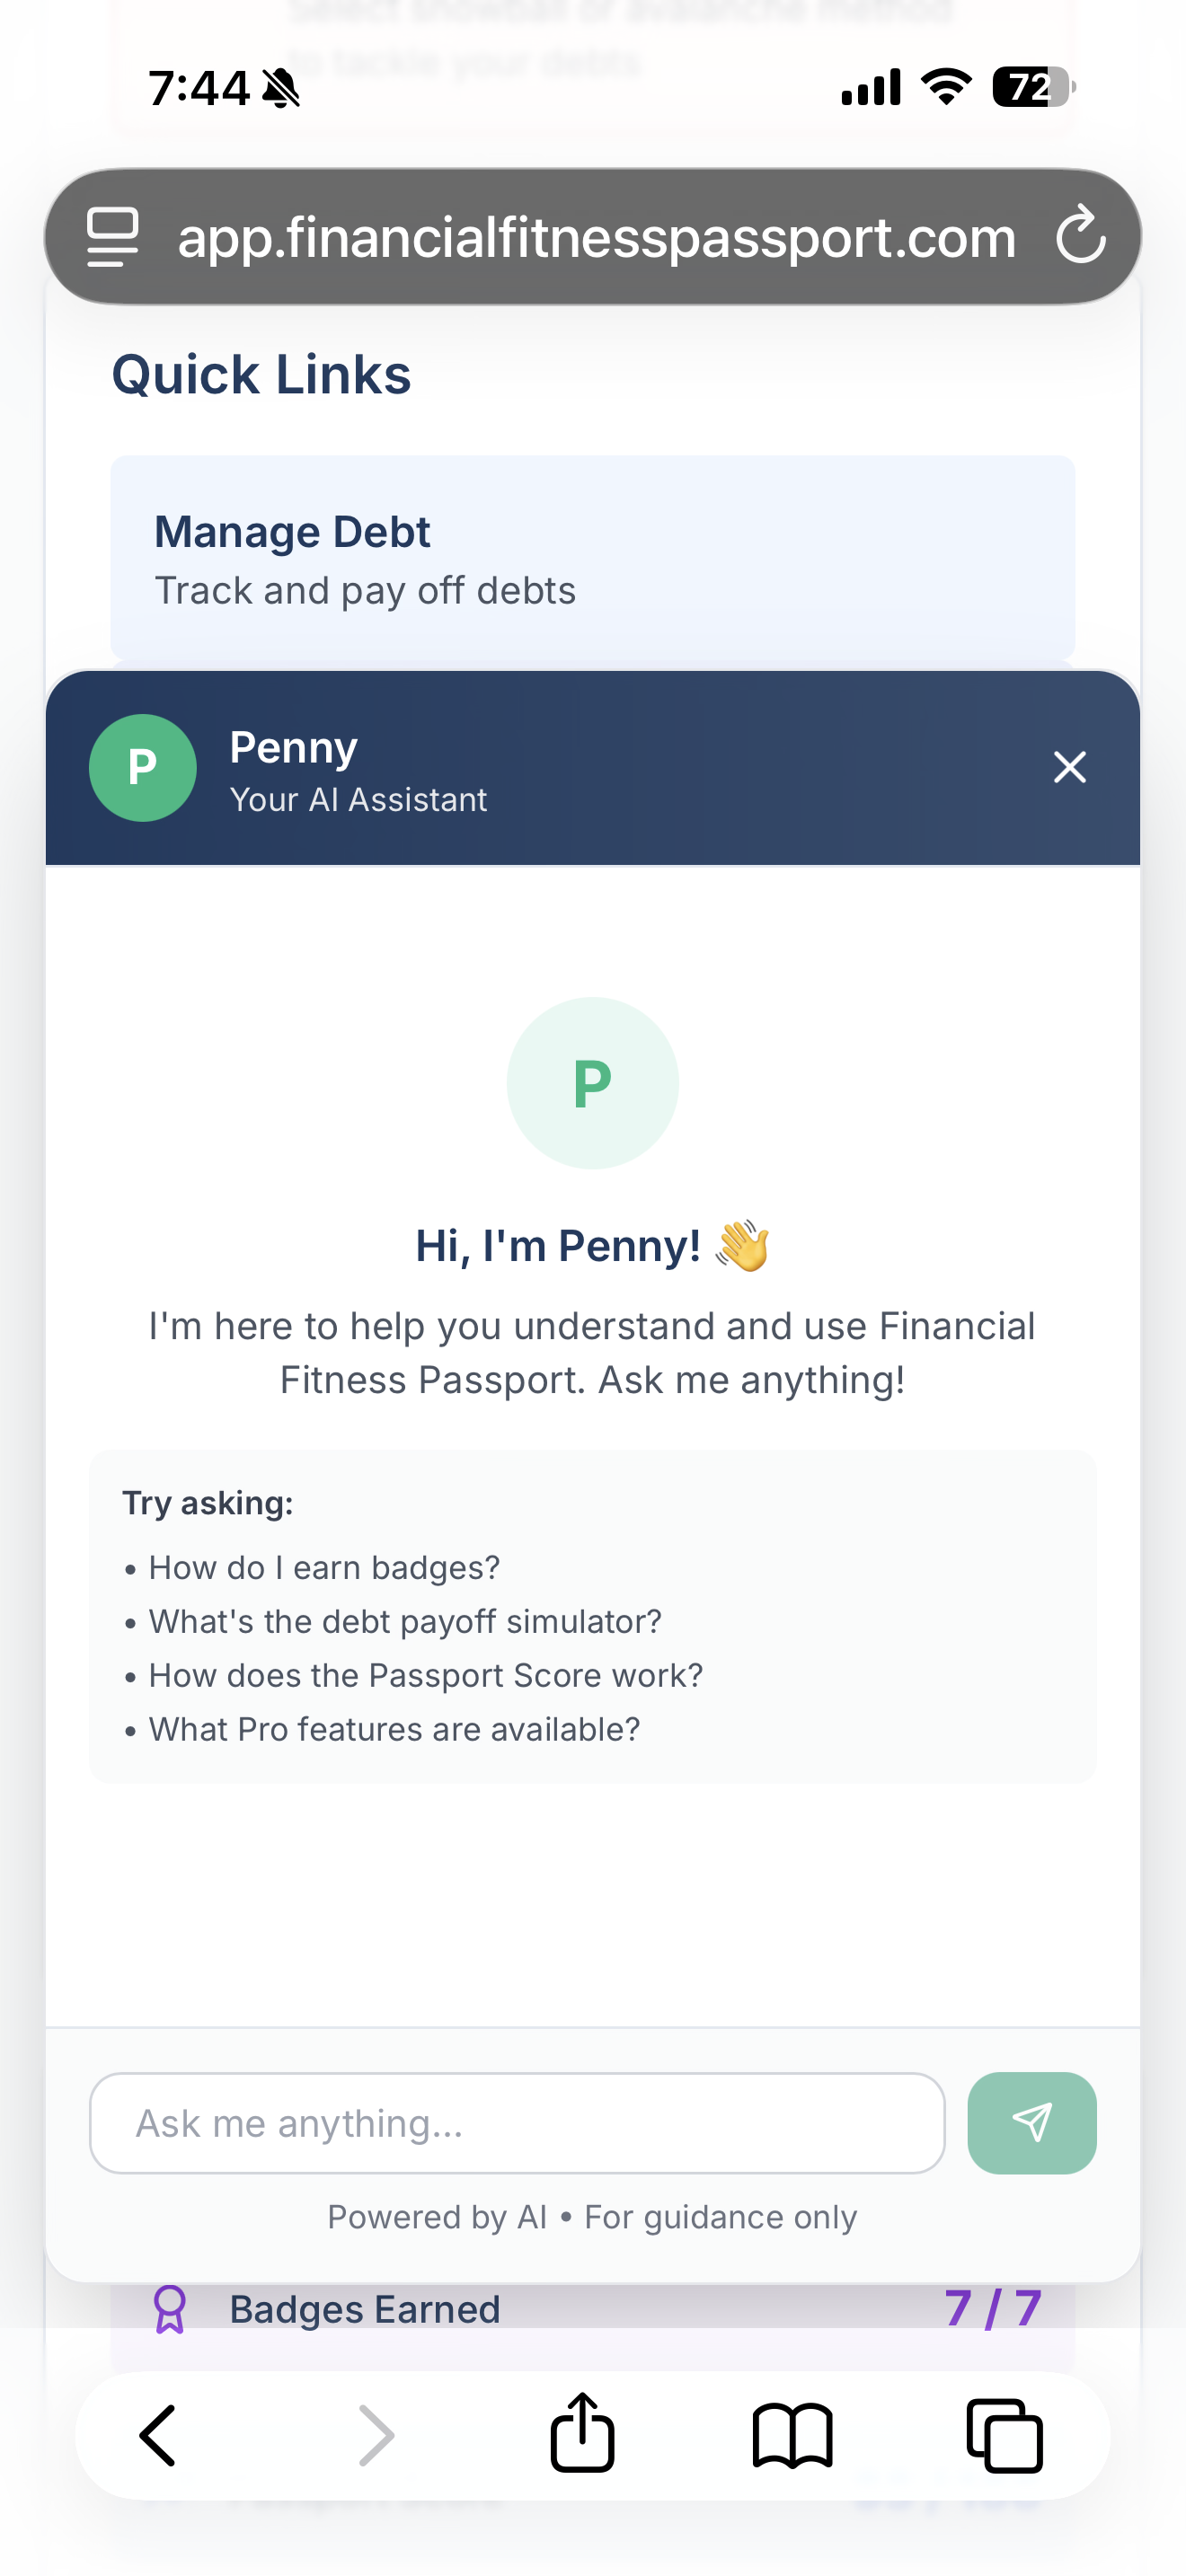The image size is (1186, 2576).
Task: Tap the reload page icon
Action: point(1083,236)
